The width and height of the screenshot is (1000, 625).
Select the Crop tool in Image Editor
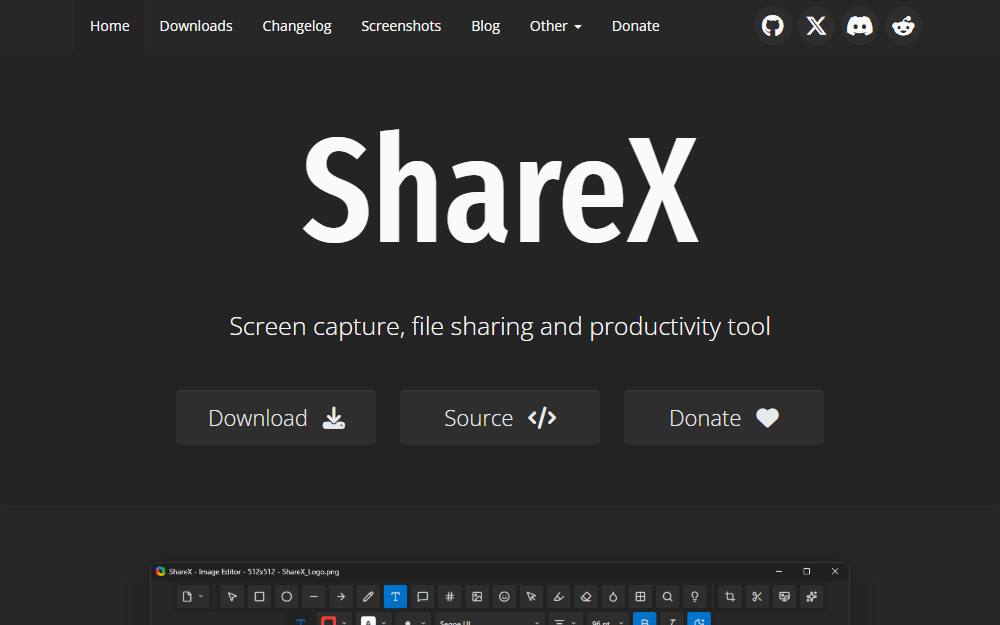pos(730,597)
